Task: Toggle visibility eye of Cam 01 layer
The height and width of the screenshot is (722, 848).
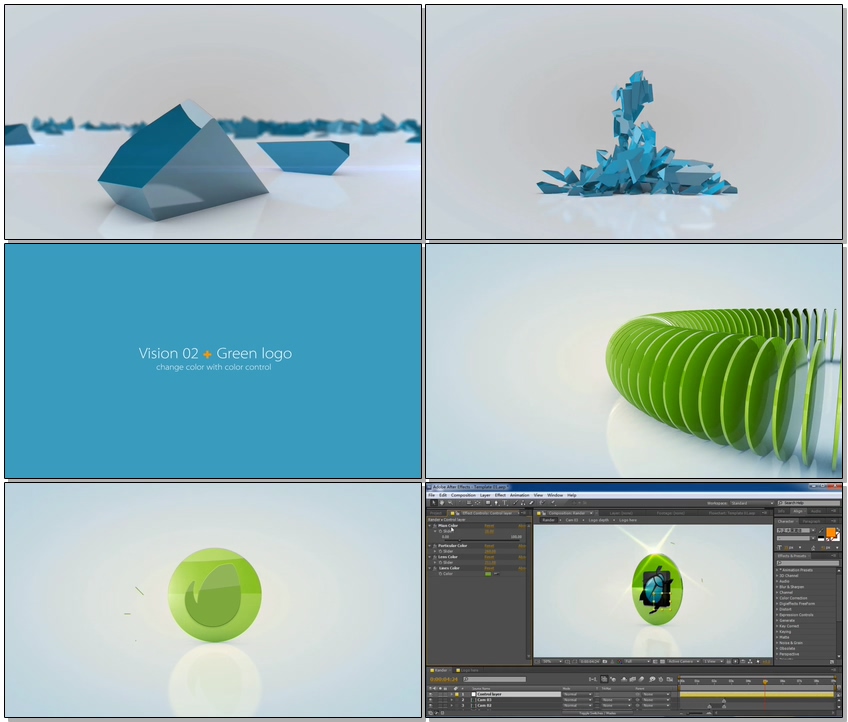Action: point(432,700)
